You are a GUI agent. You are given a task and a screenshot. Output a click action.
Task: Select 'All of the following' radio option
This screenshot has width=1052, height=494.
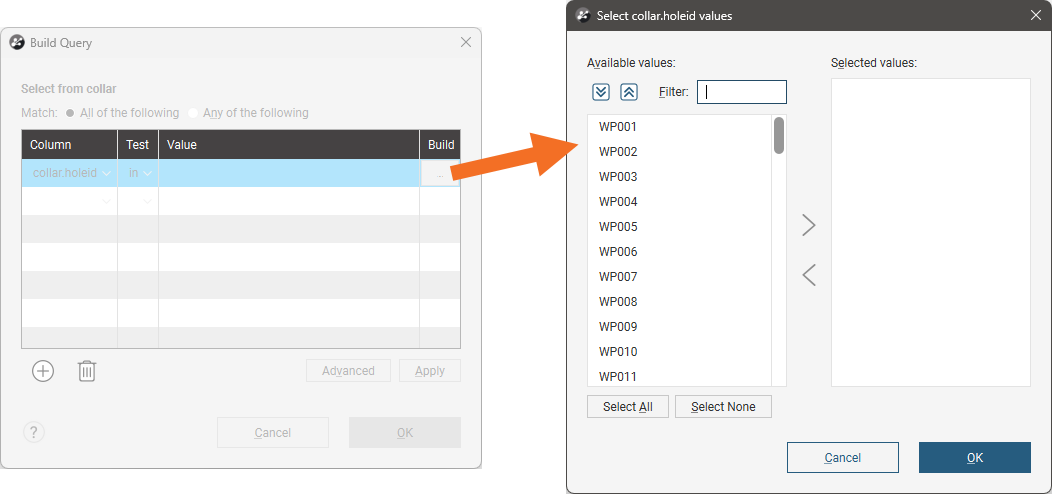point(70,113)
